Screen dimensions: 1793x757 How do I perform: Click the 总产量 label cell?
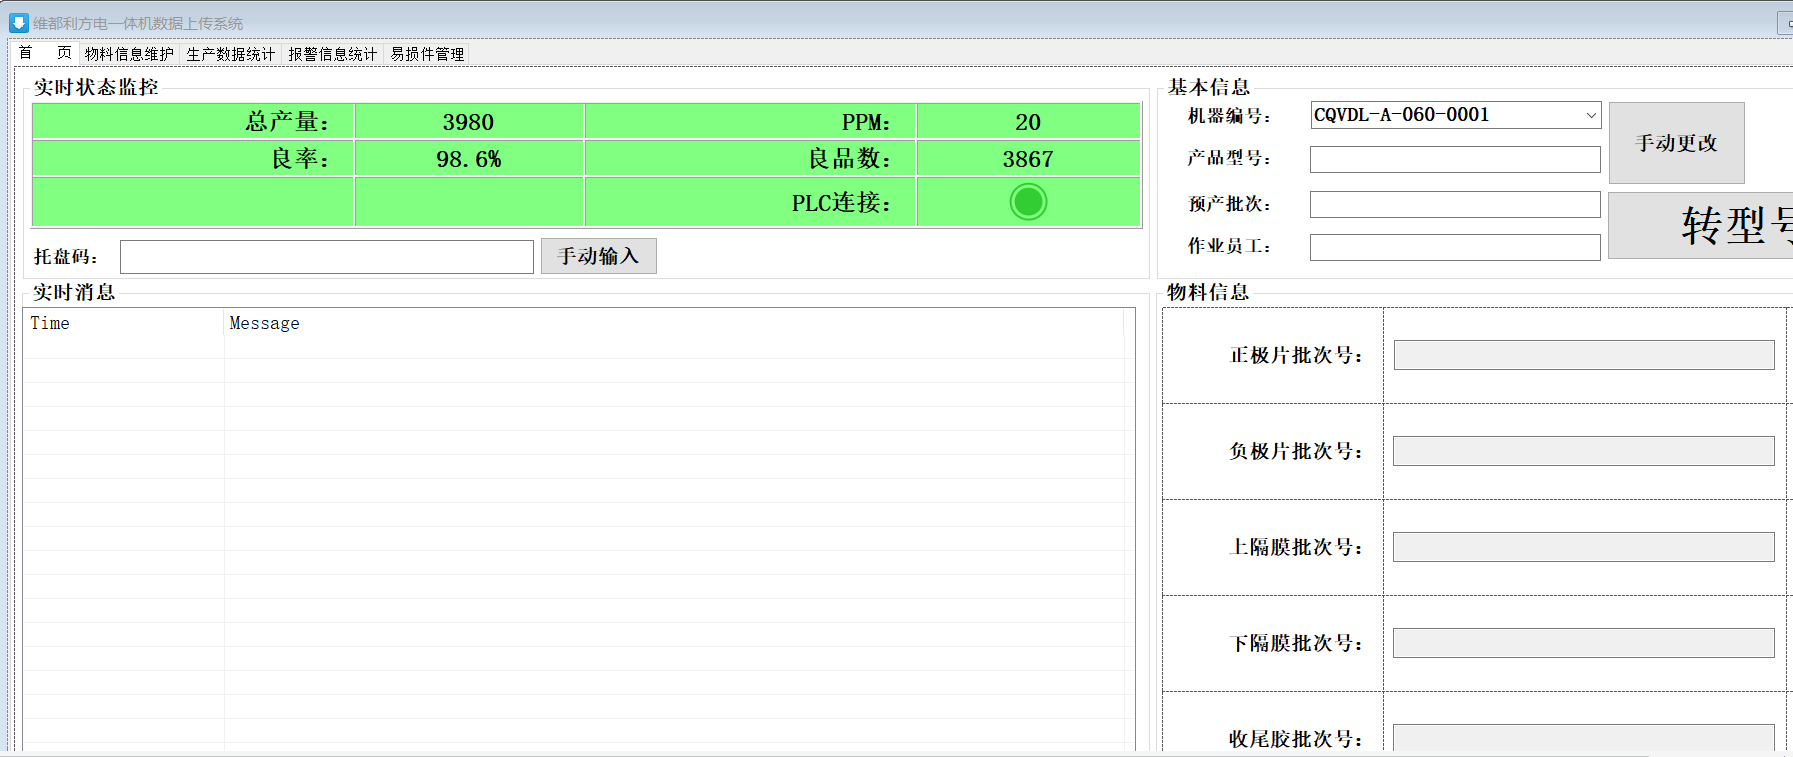[x=193, y=122]
